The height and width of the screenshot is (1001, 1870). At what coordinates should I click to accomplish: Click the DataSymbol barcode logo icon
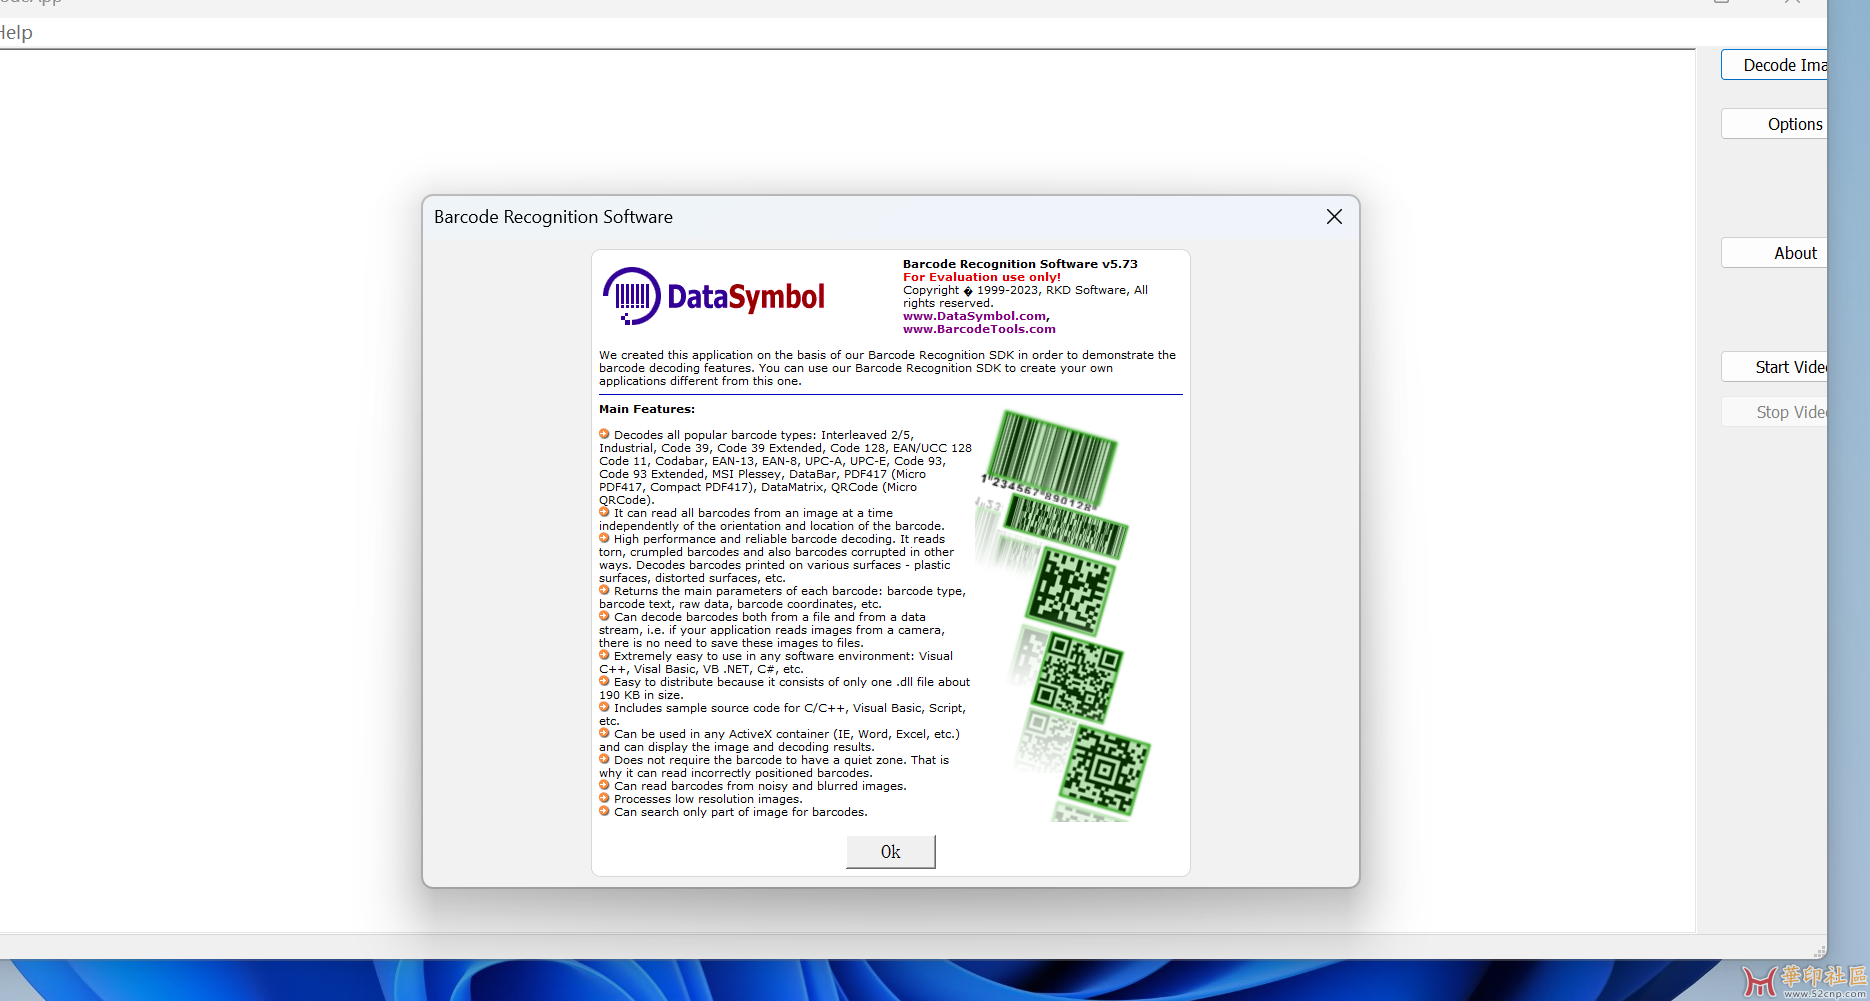tap(631, 296)
